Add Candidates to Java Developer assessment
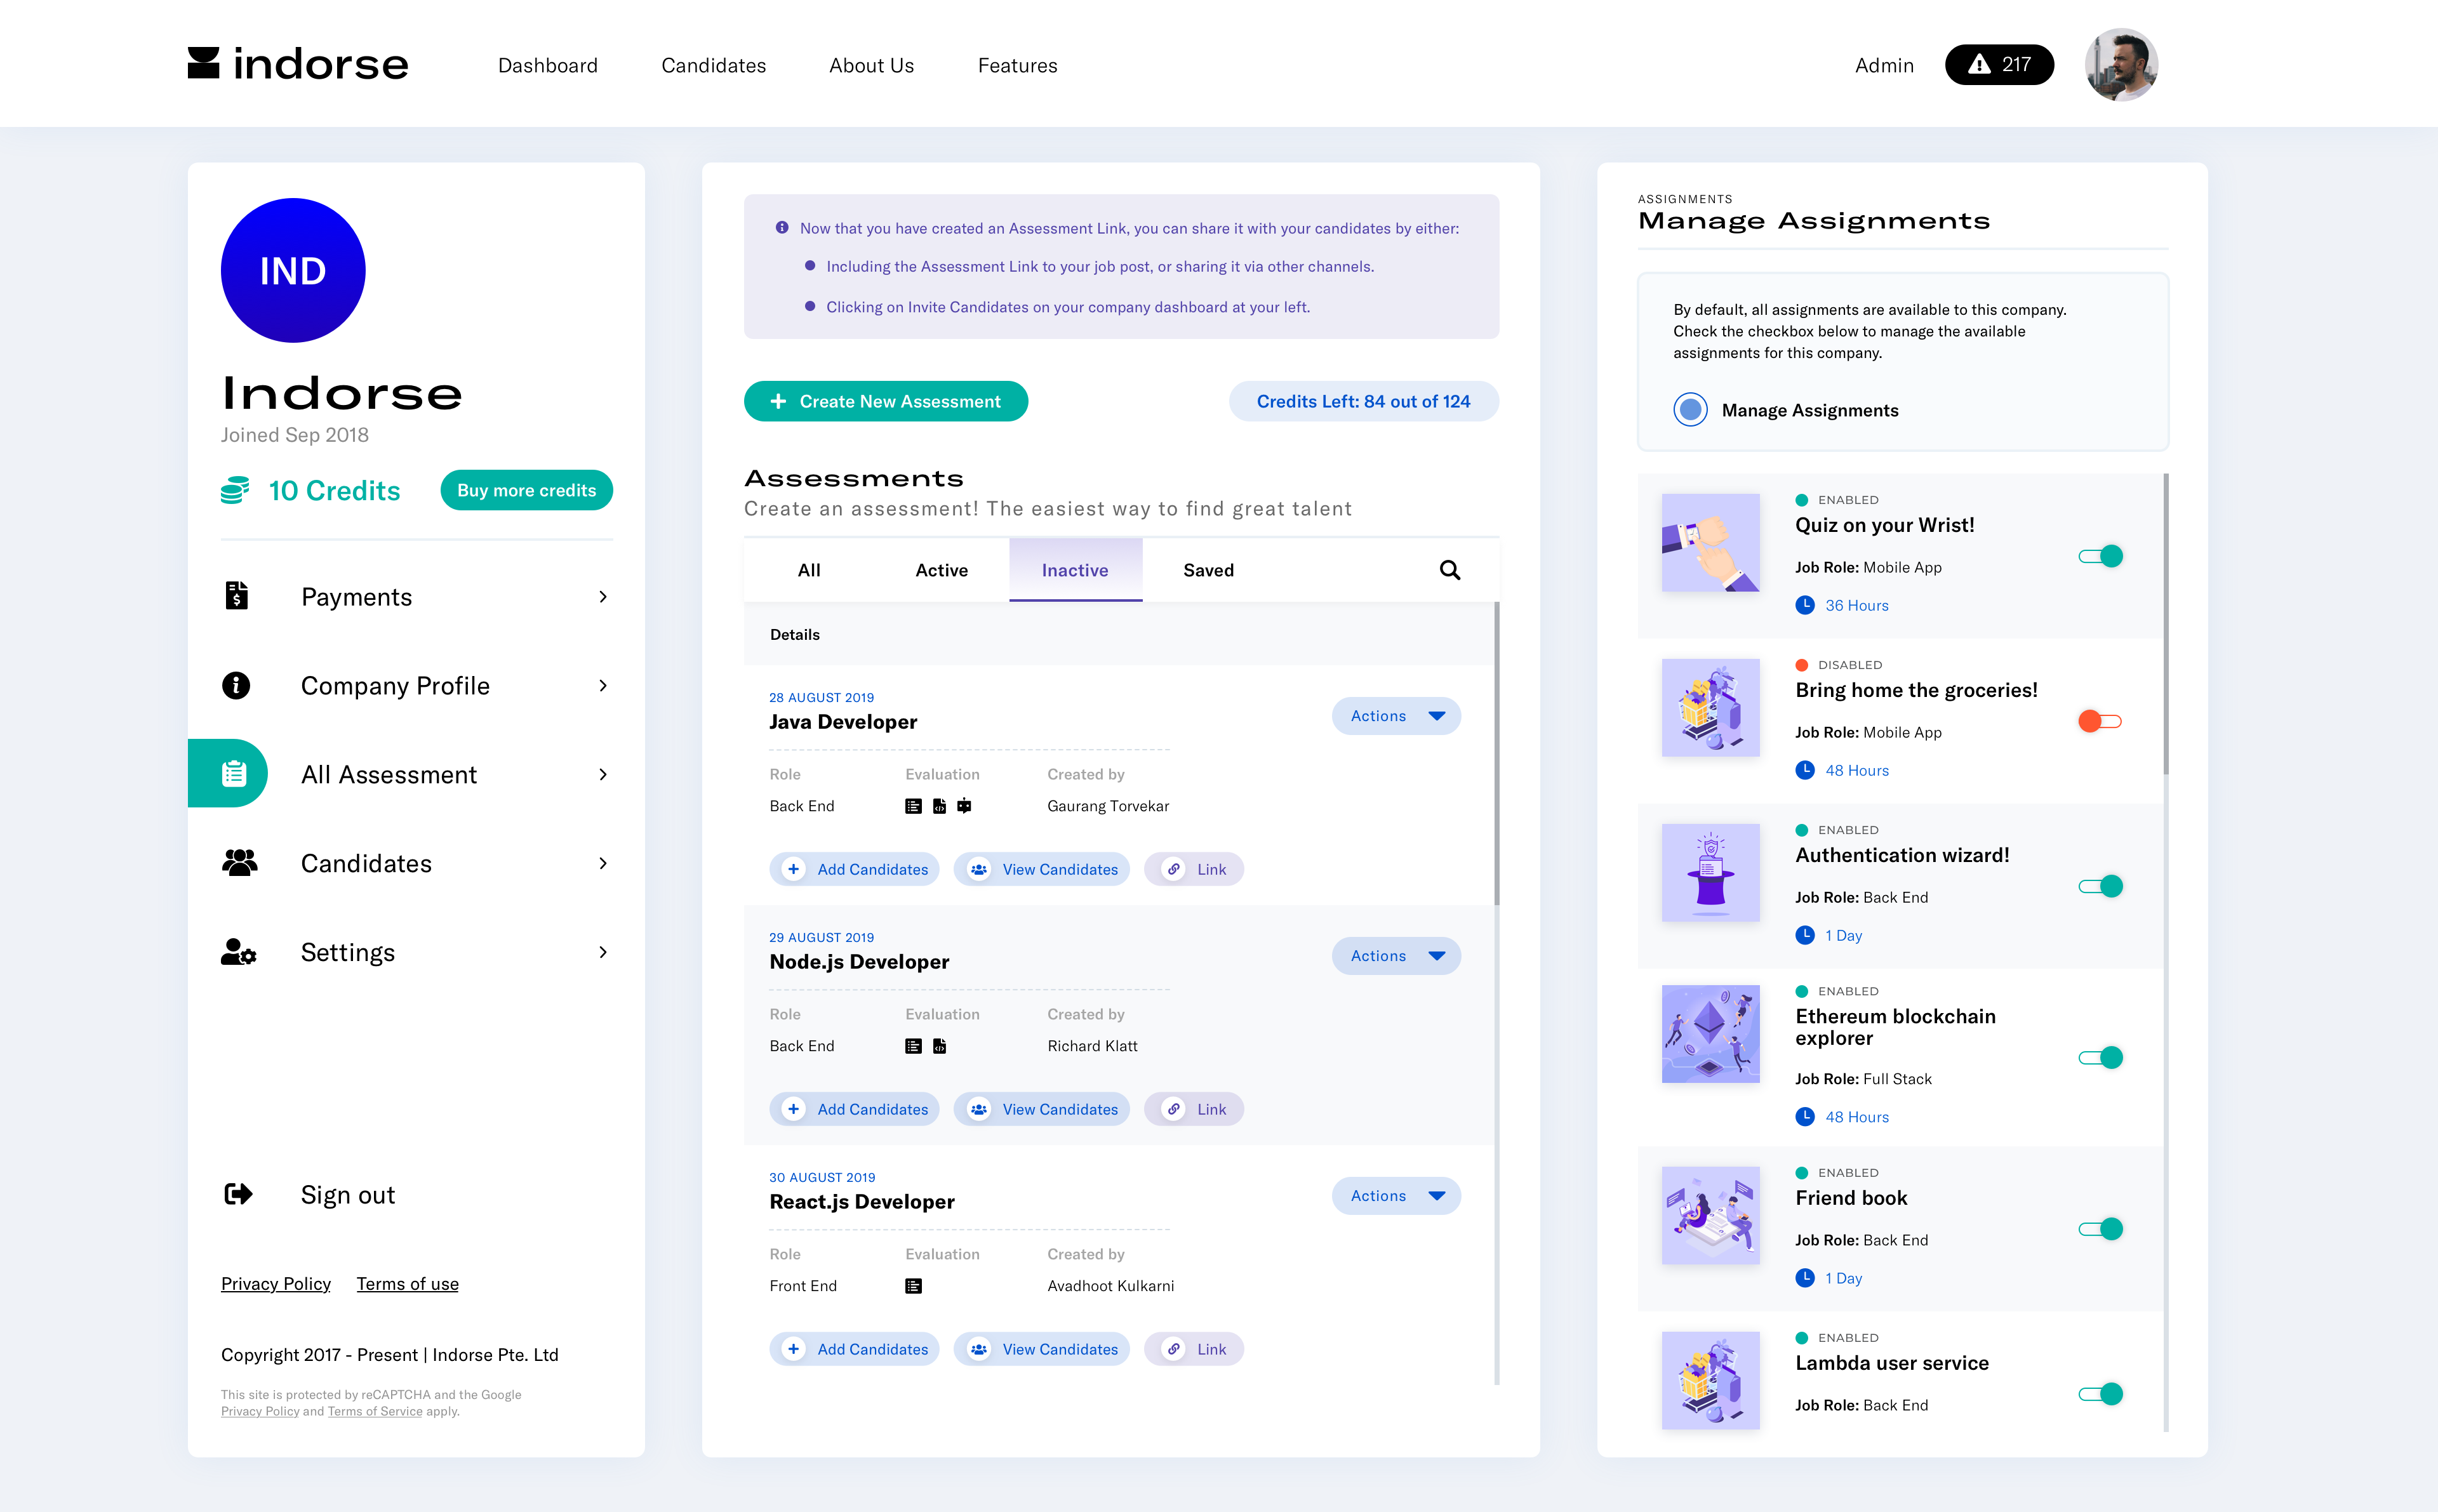Image resolution: width=2438 pixels, height=1512 pixels. pyautogui.click(x=854, y=869)
